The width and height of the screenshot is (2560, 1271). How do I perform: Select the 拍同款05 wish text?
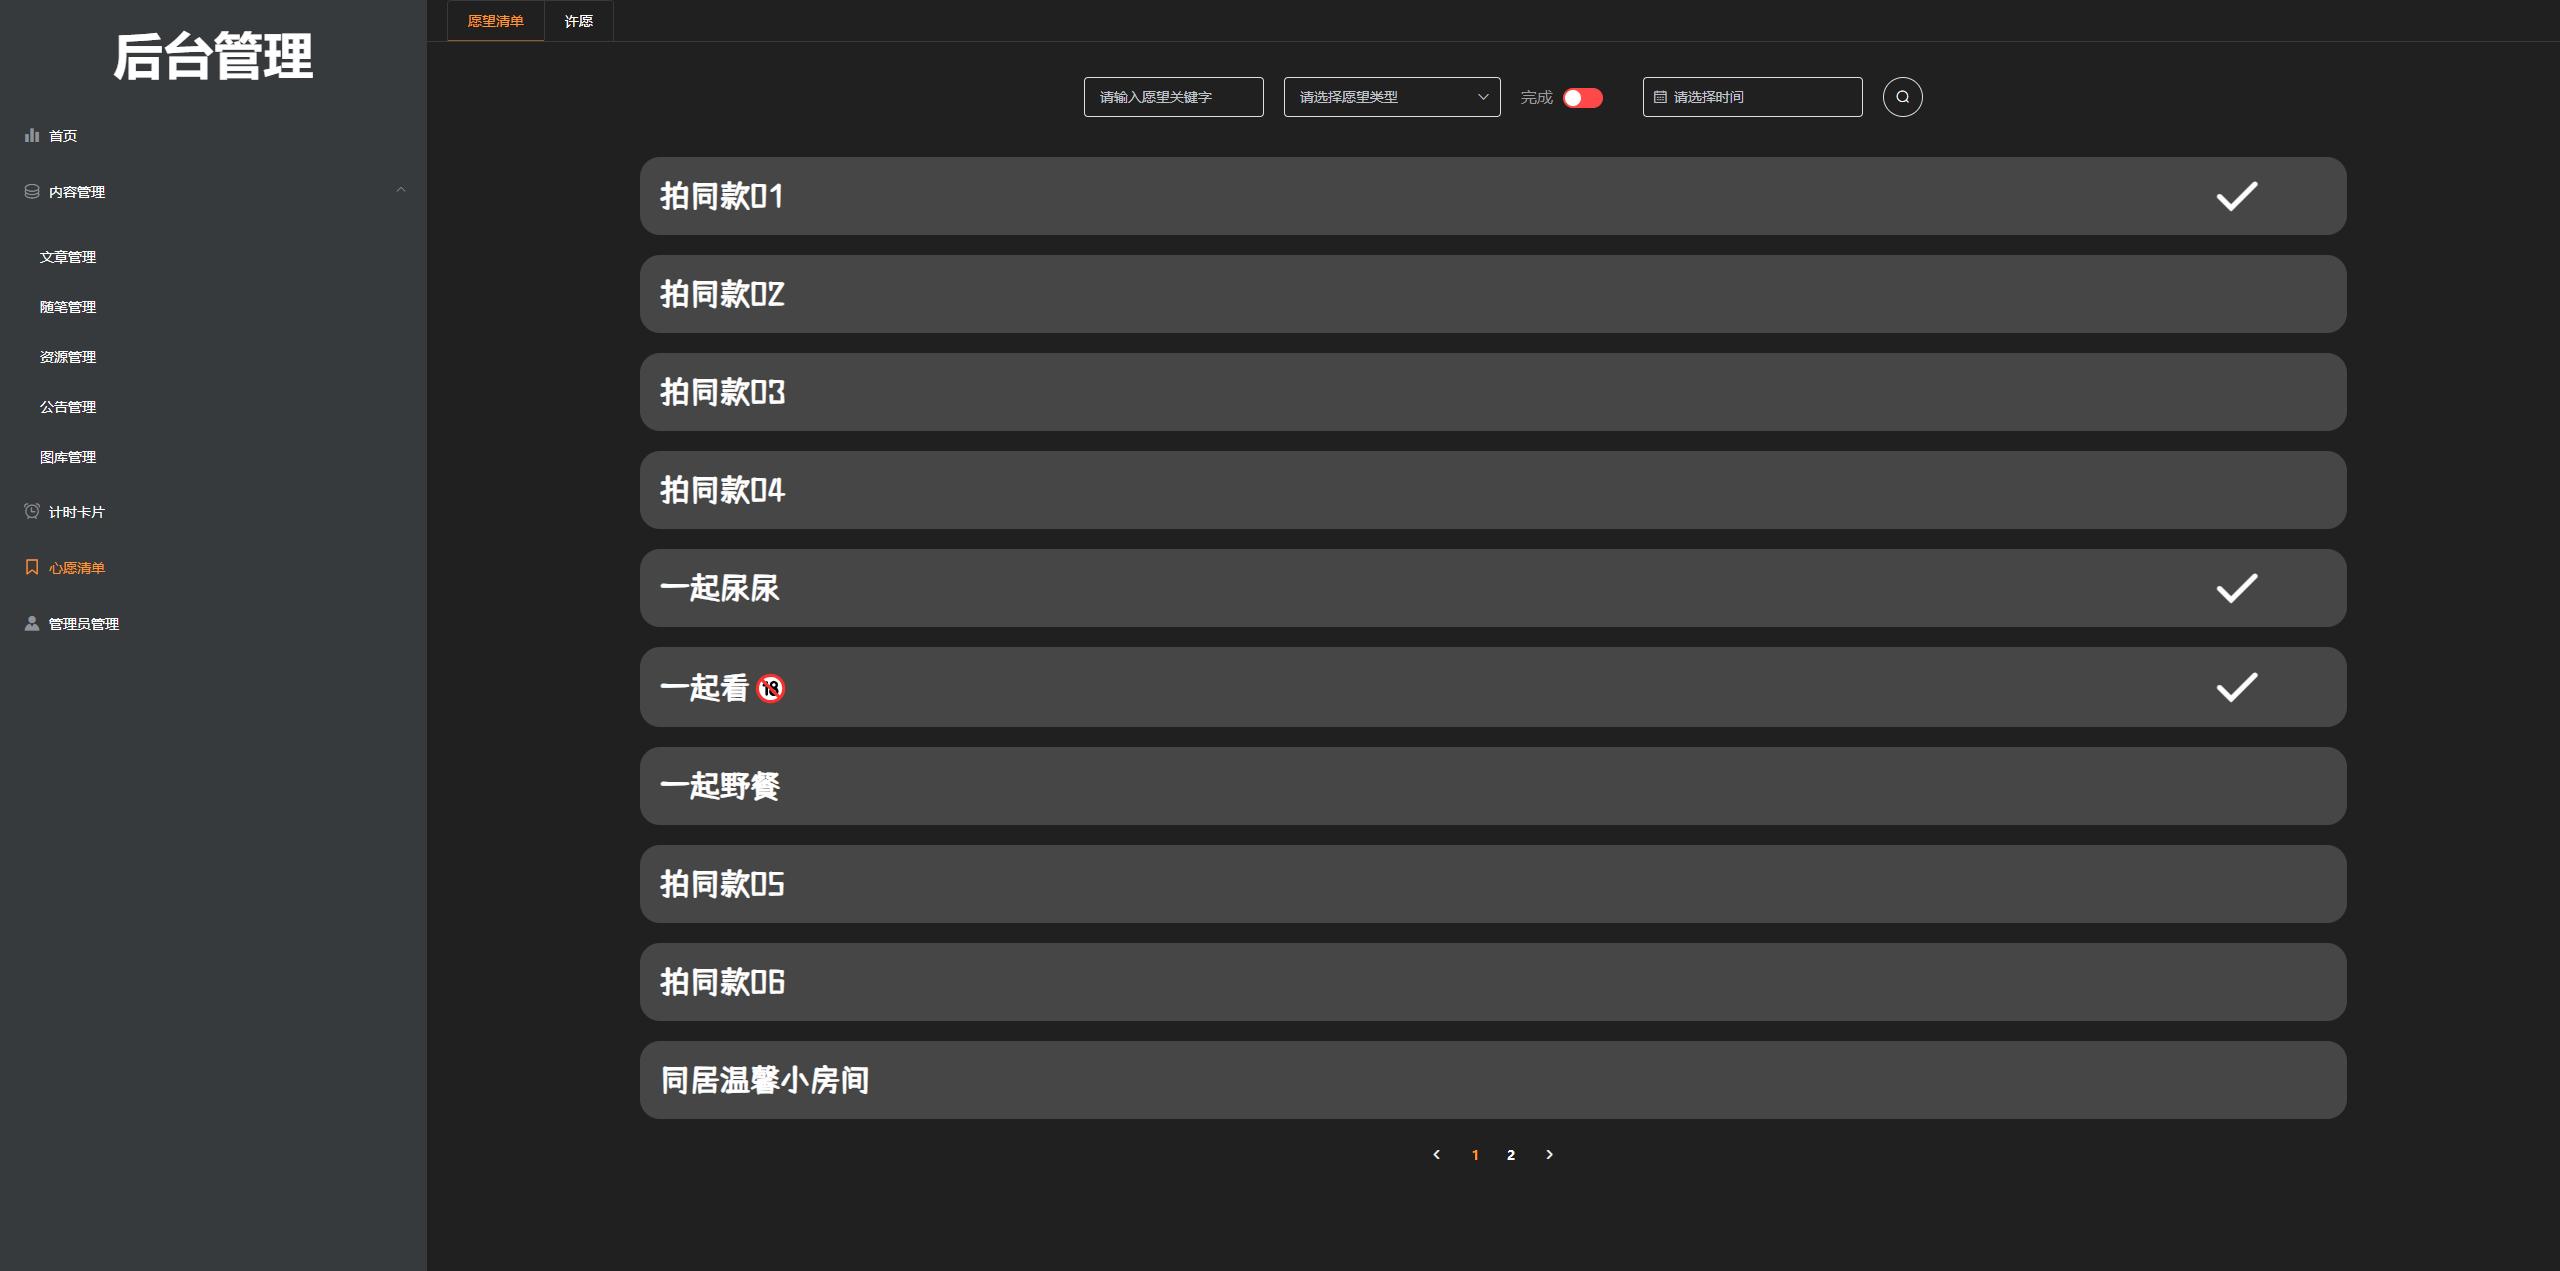point(722,884)
